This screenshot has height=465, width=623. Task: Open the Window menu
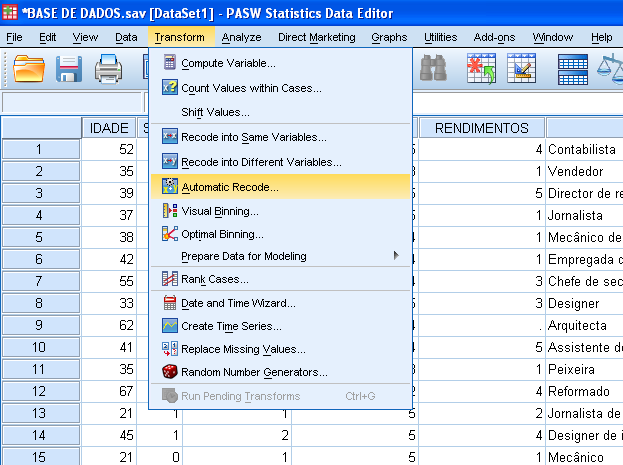pos(553,37)
